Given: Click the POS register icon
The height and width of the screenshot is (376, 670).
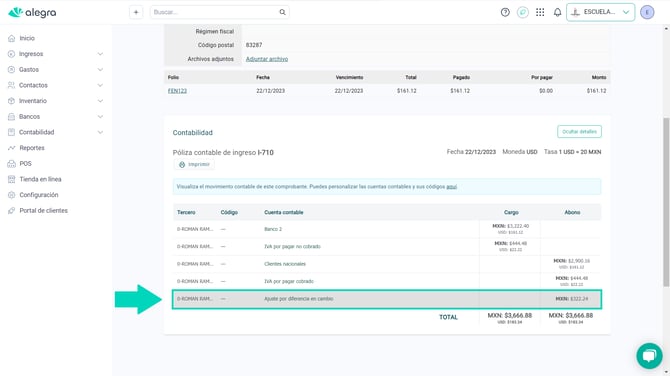Looking at the screenshot, I should tap(12, 164).
